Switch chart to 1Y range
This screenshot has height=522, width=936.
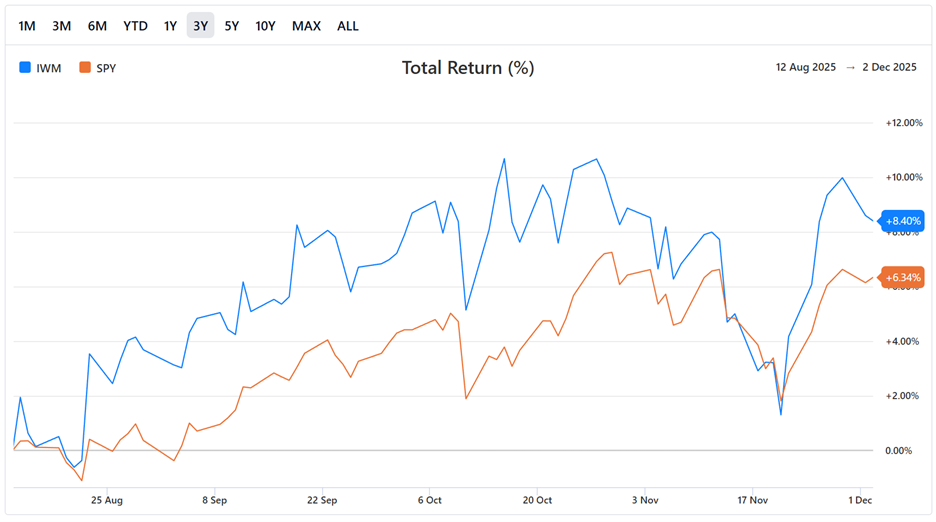click(170, 26)
